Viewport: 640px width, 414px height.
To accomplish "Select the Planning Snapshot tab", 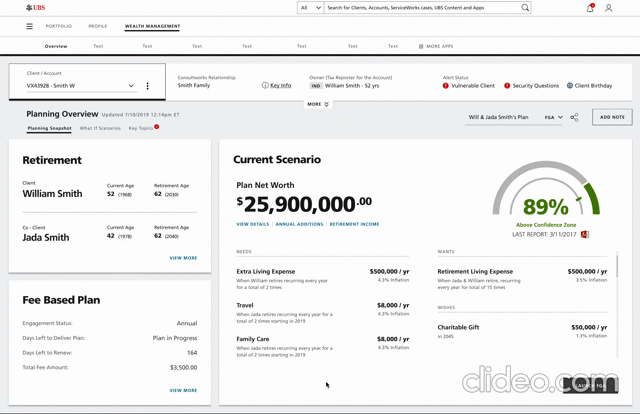I will pyautogui.click(x=49, y=128).
